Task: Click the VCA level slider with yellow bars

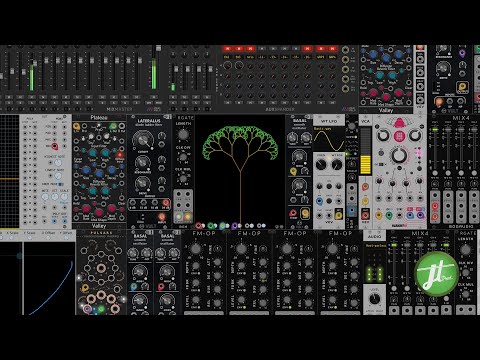Action: (365, 151)
